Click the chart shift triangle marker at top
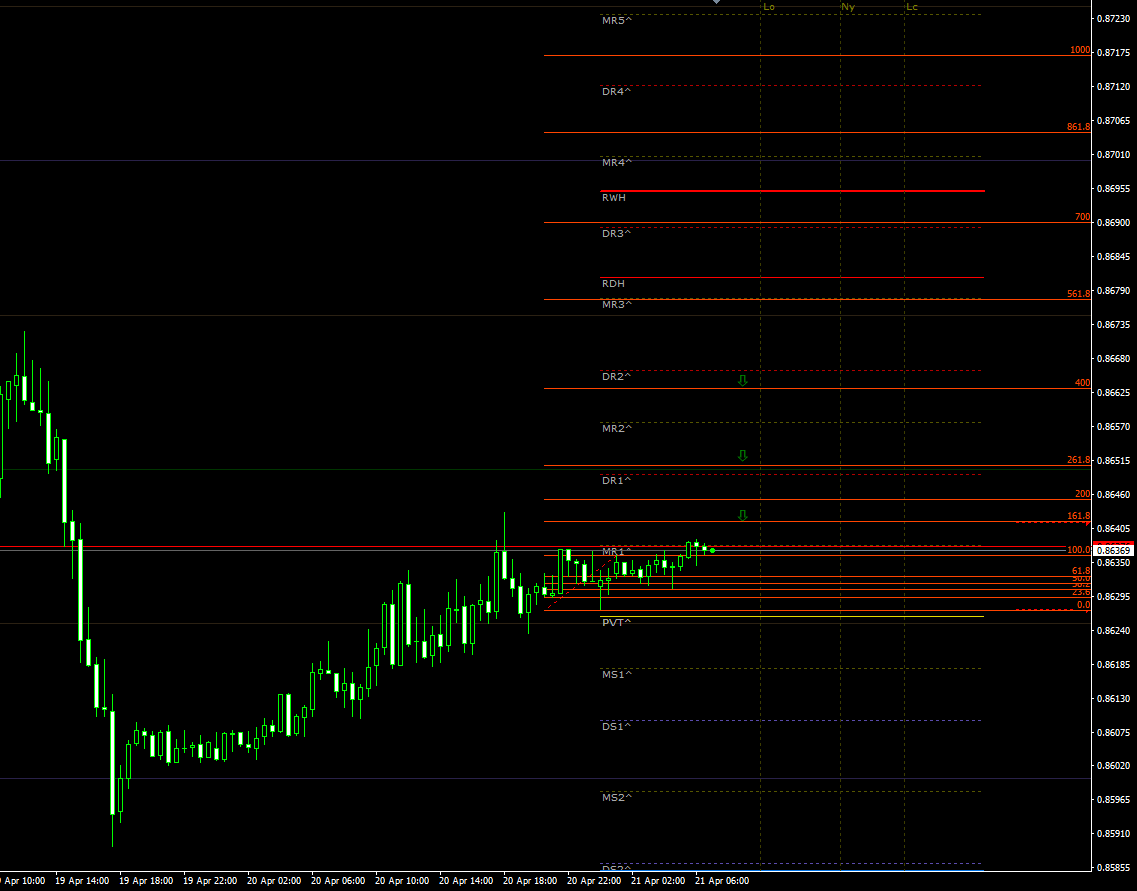This screenshot has width=1137, height=891. [716, 3]
